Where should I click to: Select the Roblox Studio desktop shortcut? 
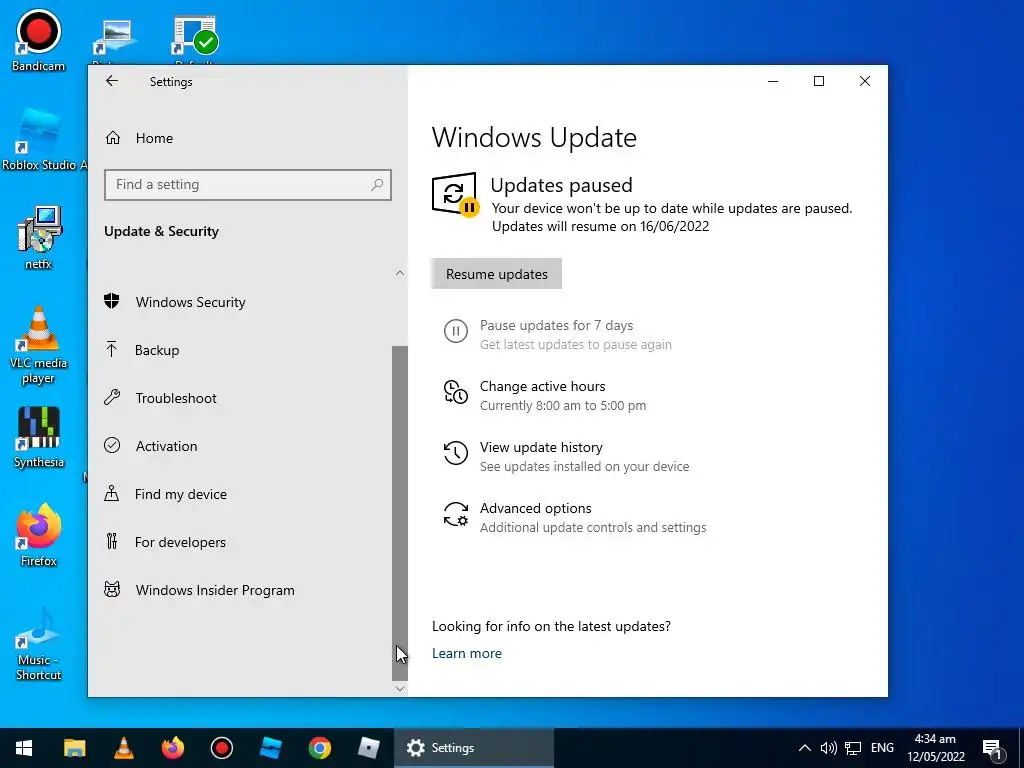pos(43,140)
